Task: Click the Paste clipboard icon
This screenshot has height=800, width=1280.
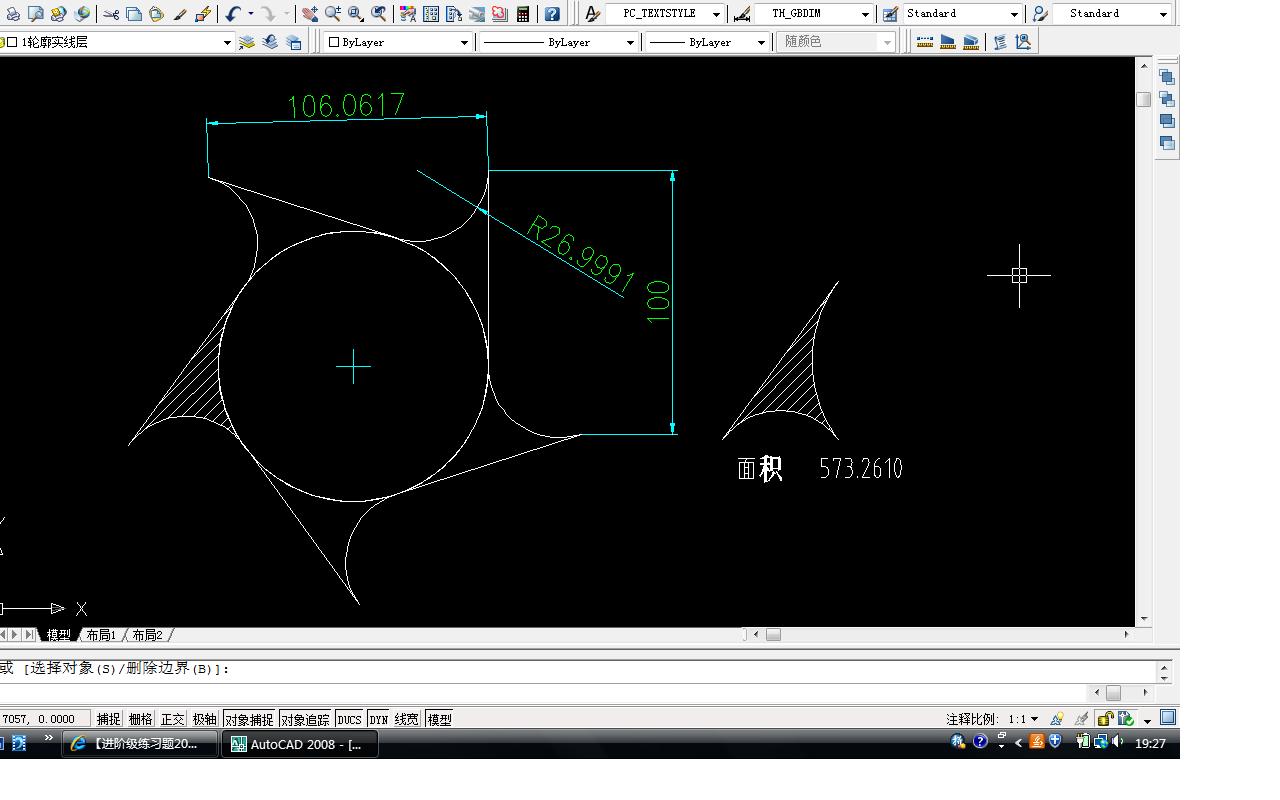Action: [157, 14]
